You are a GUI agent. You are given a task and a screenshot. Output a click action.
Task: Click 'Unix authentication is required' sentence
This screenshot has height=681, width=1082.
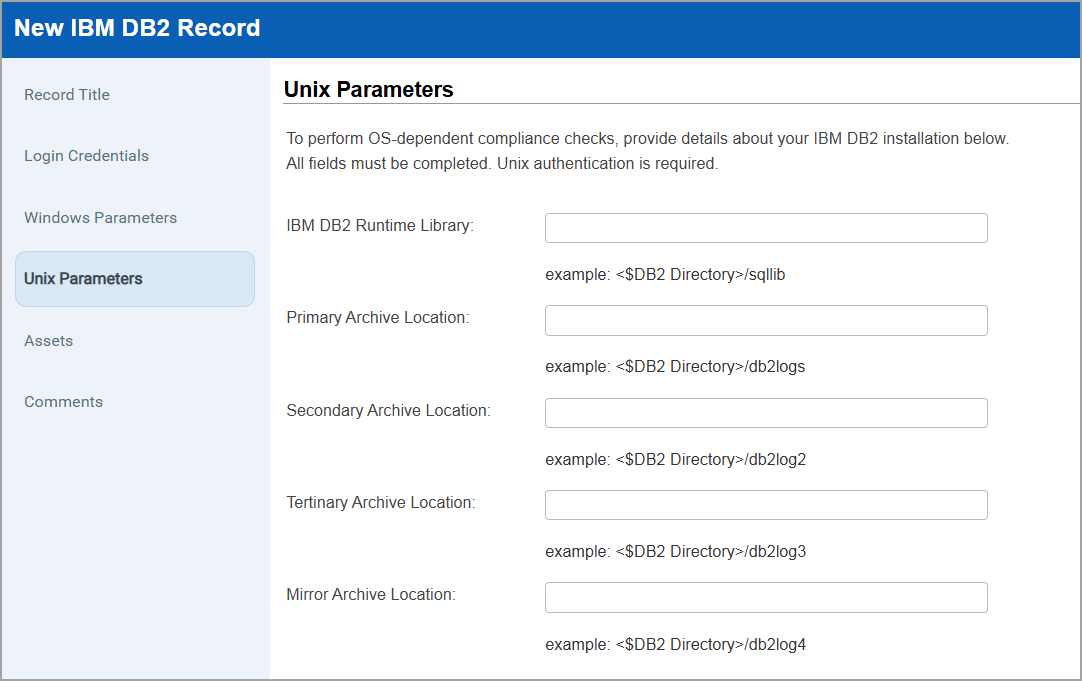pos(607,164)
